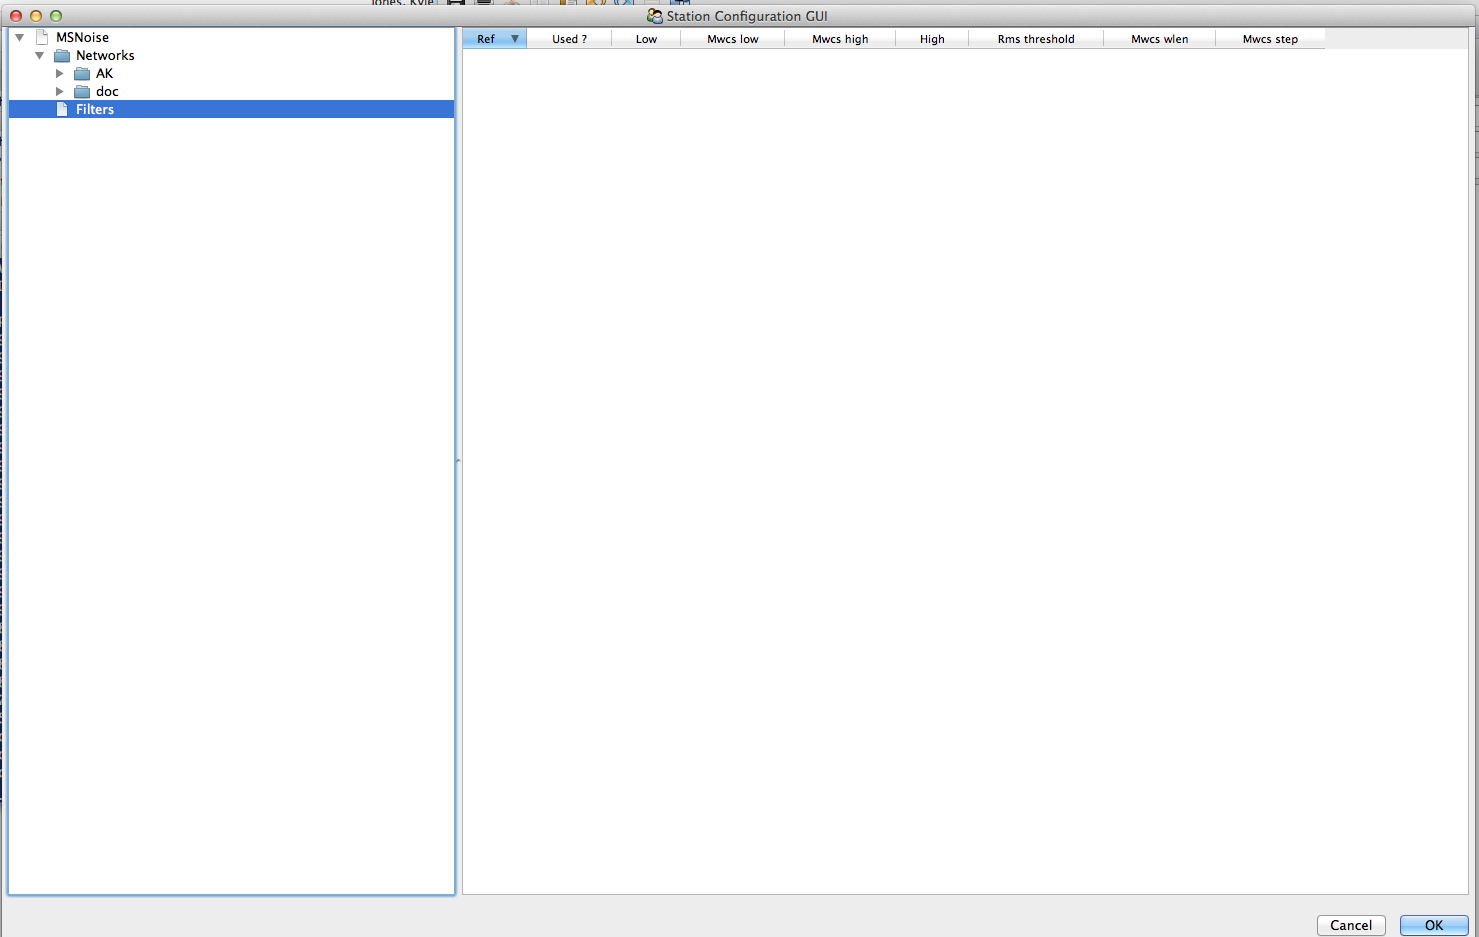Select the Mwcs high column header

tap(840, 39)
